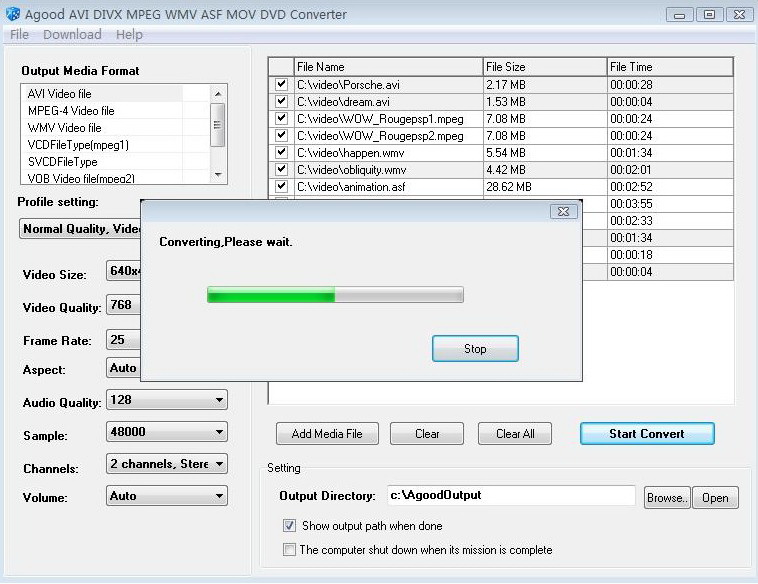758x584 pixels.
Task: Select the C:\video\animation.asf file name
Action: coord(351,187)
